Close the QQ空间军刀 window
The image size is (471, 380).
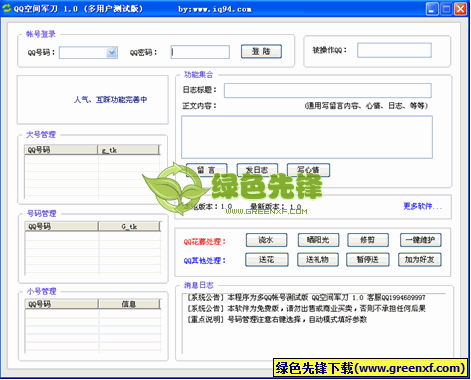(x=461, y=9)
